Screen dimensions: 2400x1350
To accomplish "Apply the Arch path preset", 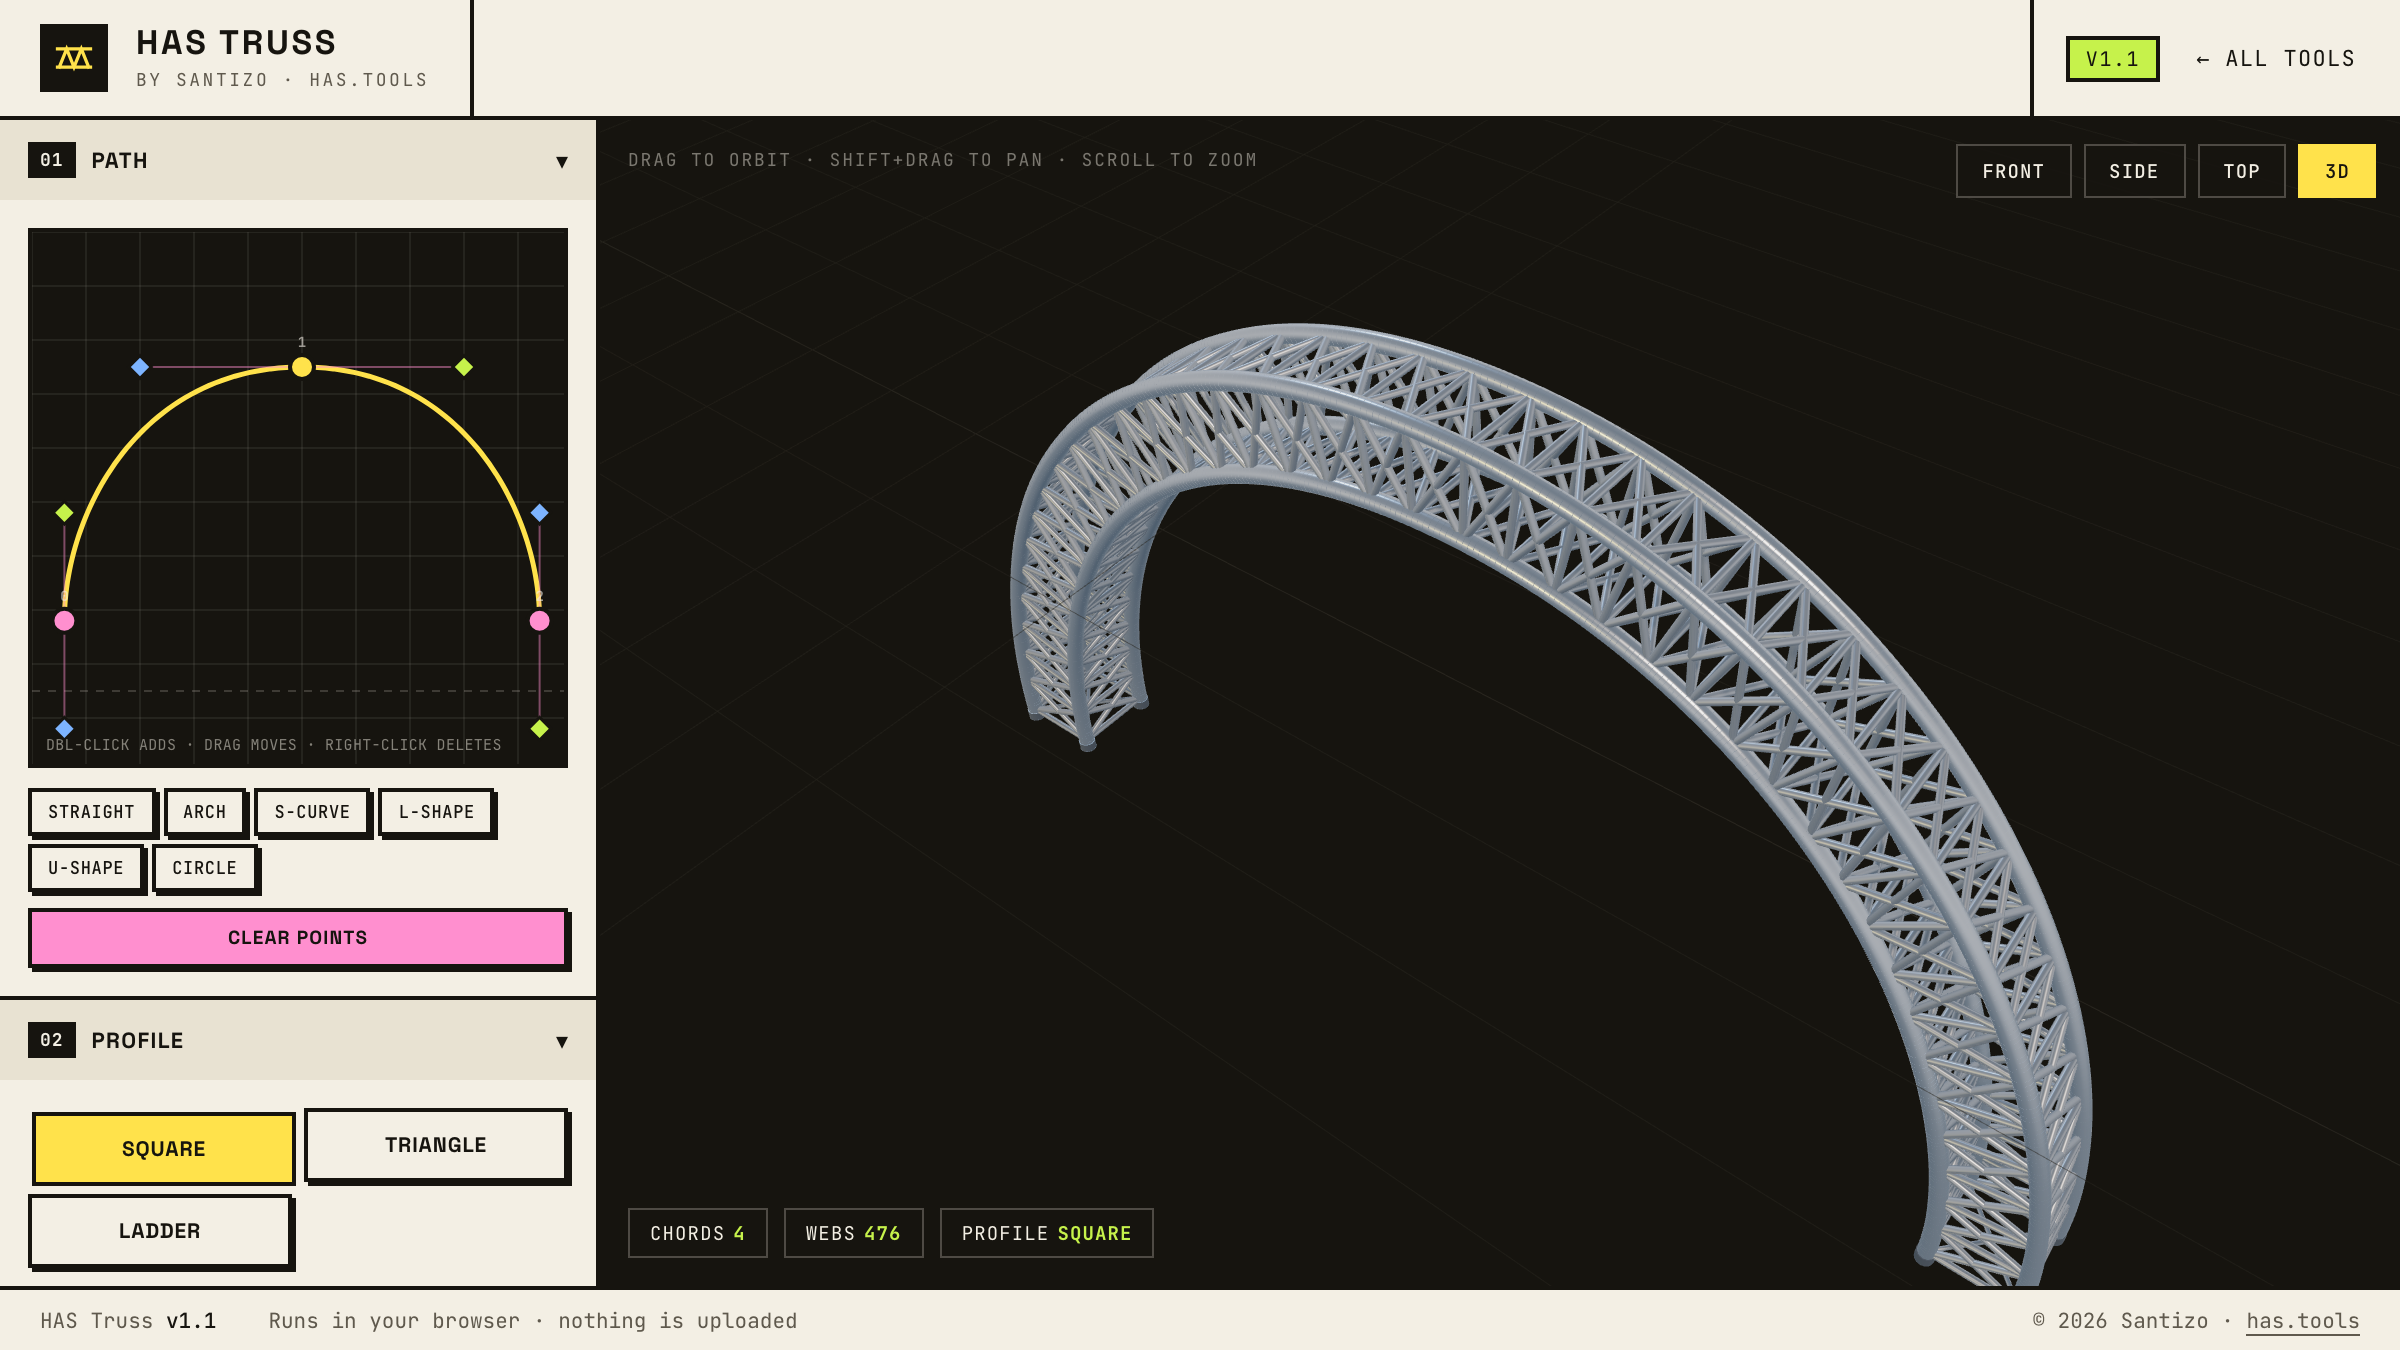I will point(205,812).
